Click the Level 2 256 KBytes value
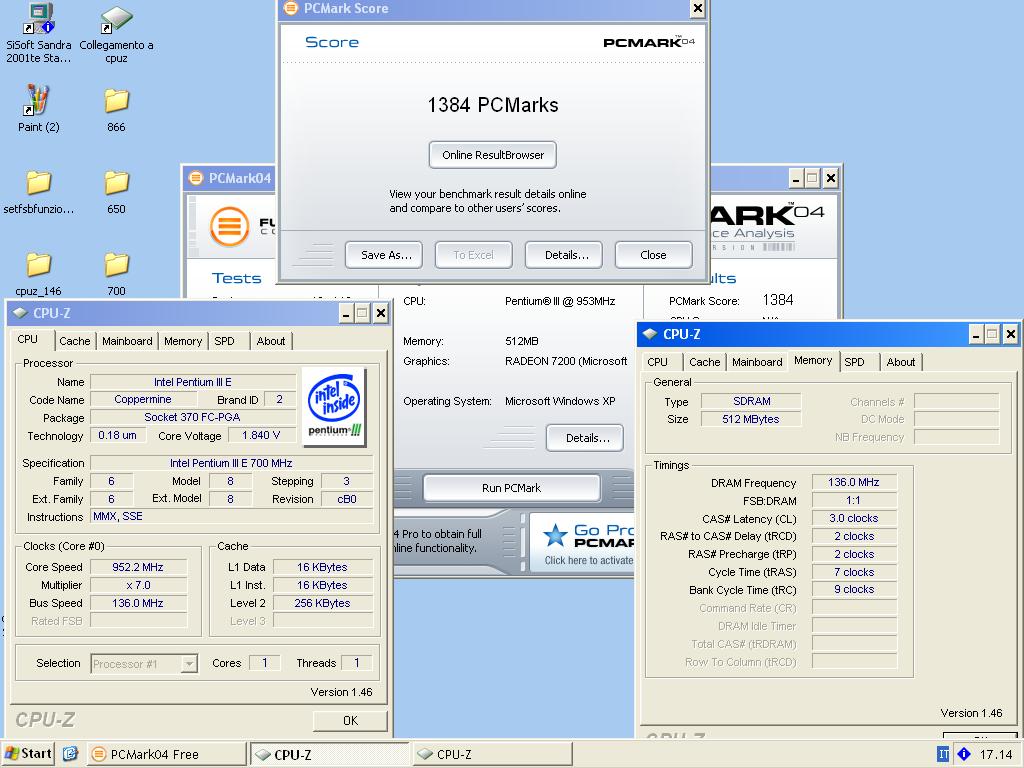1024x768 pixels. point(323,603)
